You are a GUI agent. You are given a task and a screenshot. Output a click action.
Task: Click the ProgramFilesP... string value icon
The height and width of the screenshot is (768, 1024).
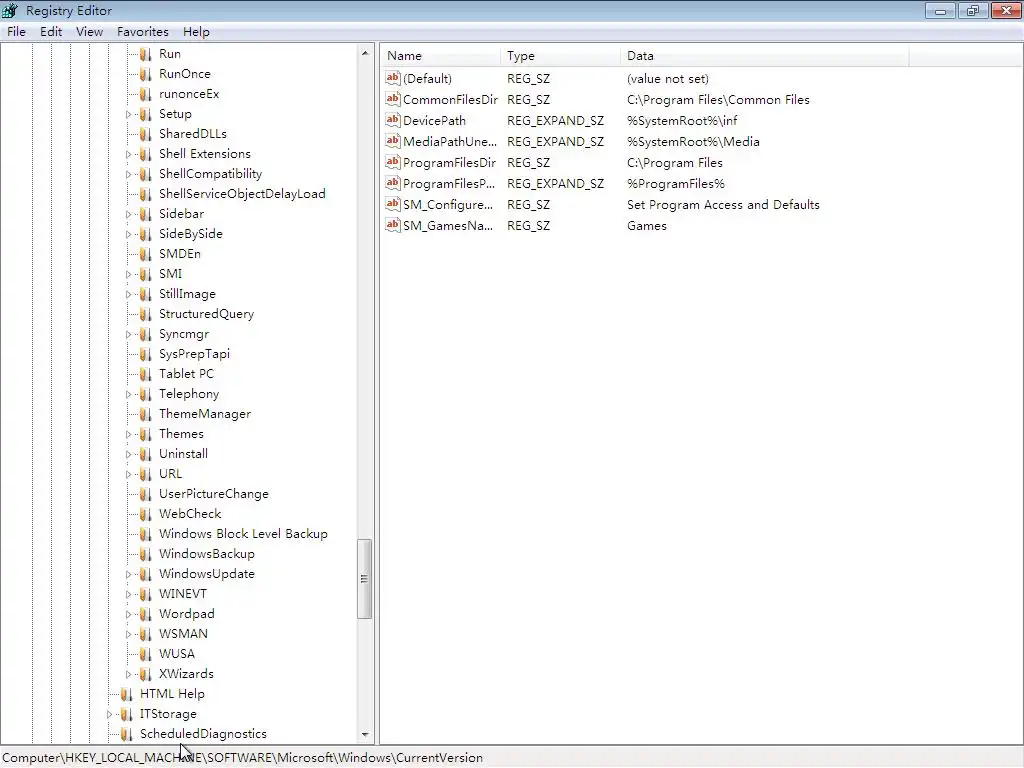(392, 183)
